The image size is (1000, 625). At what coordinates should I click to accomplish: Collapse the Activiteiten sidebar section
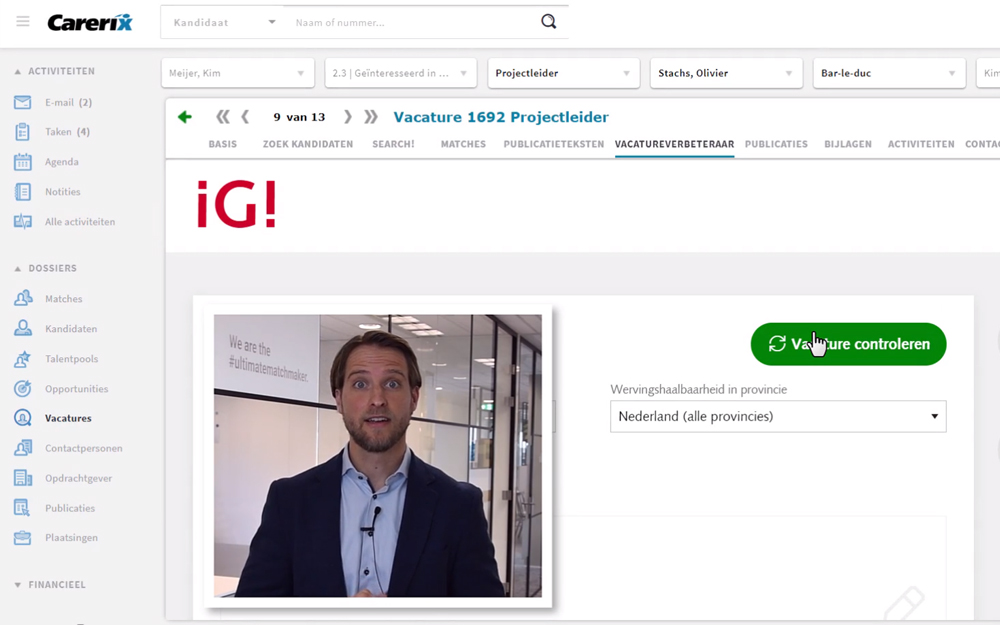(18, 71)
